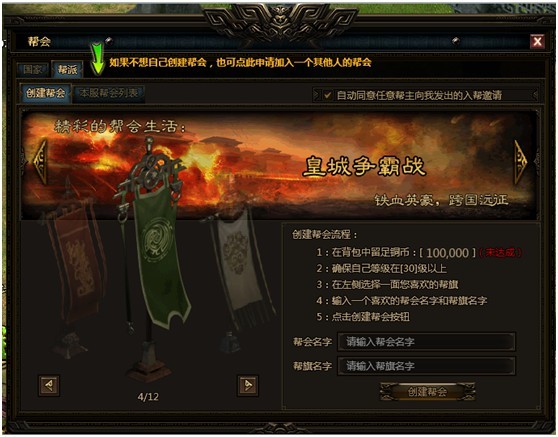Image resolution: width=558 pixels, height=437 pixels.
Task: Click the banner's left gold arrow
Action: (x=40, y=162)
